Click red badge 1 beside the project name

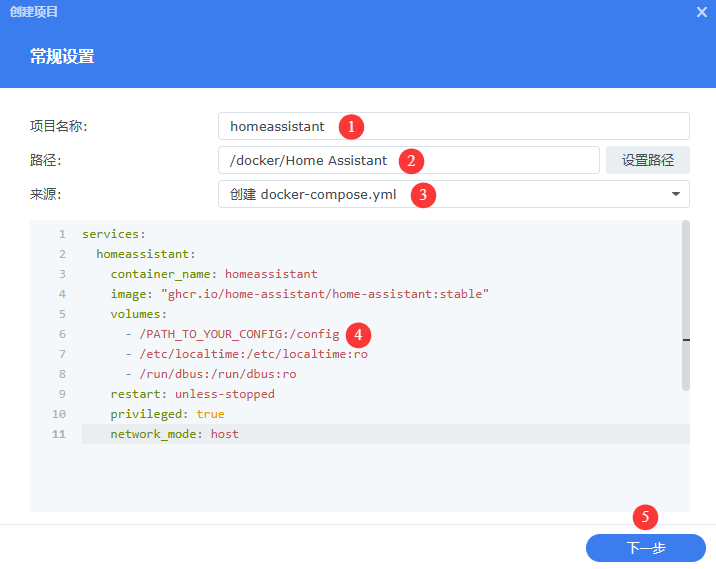[350, 127]
